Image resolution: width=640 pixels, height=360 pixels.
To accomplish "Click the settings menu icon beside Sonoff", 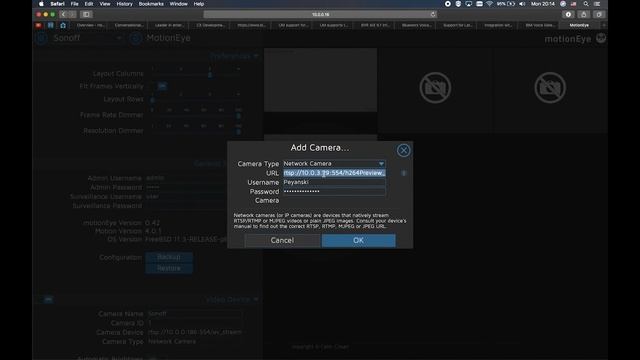I will [x=41, y=38].
